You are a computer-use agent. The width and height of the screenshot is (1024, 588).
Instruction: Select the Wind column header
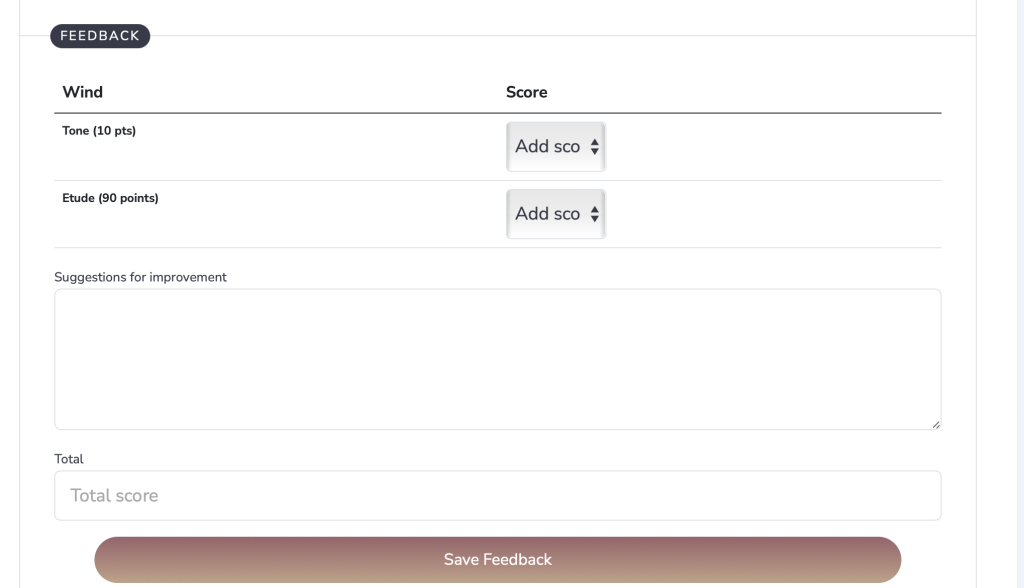[82, 92]
